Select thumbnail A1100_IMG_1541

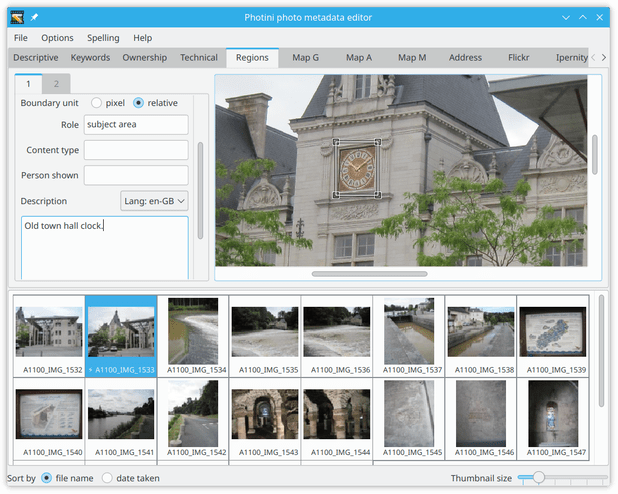point(121,419)
